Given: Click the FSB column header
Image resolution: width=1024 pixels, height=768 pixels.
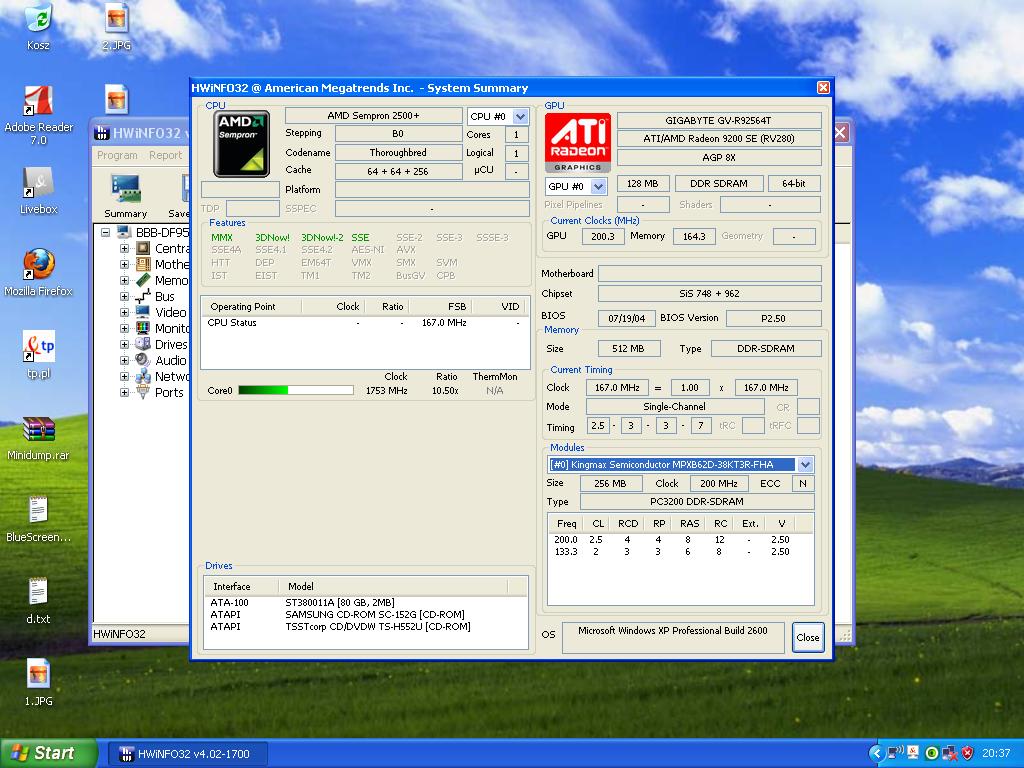Looking at the screenshot, I should tap(440, 306).
